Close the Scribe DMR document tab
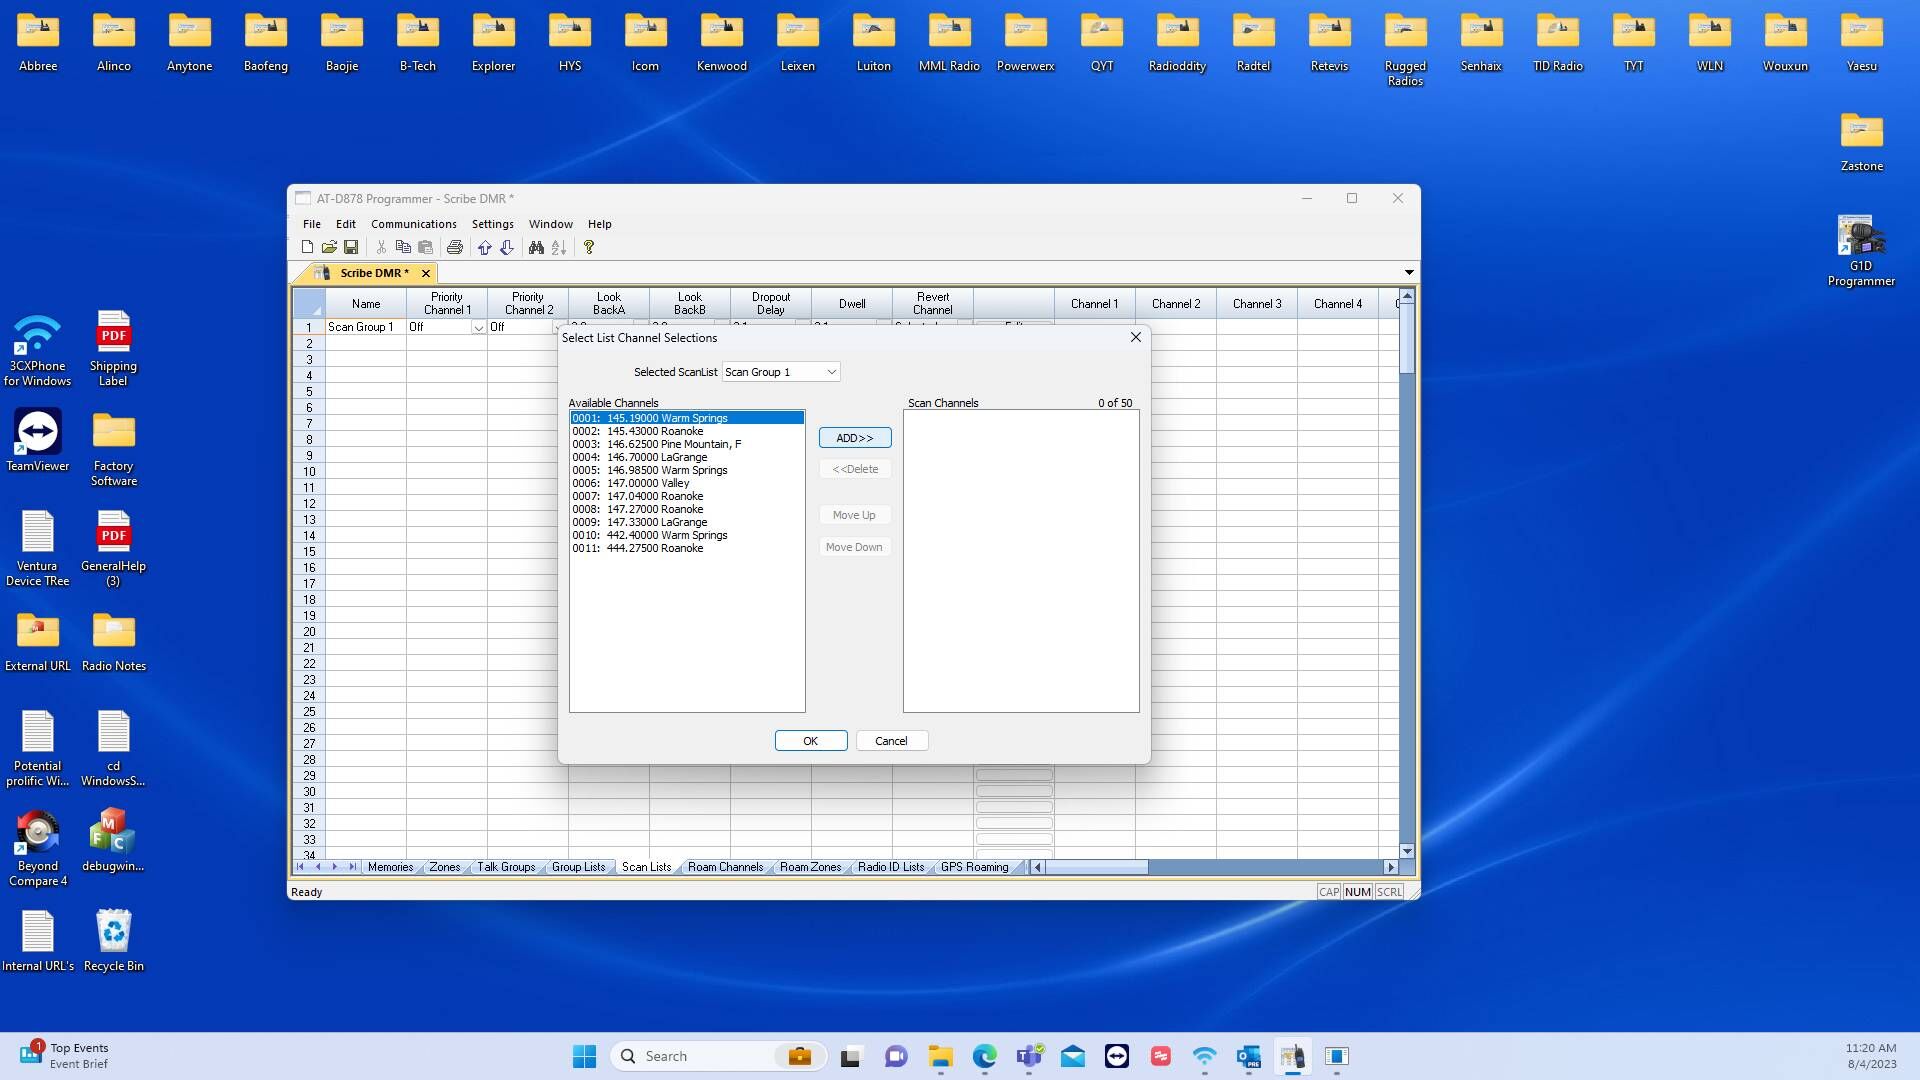 click(x=426, y=273)
